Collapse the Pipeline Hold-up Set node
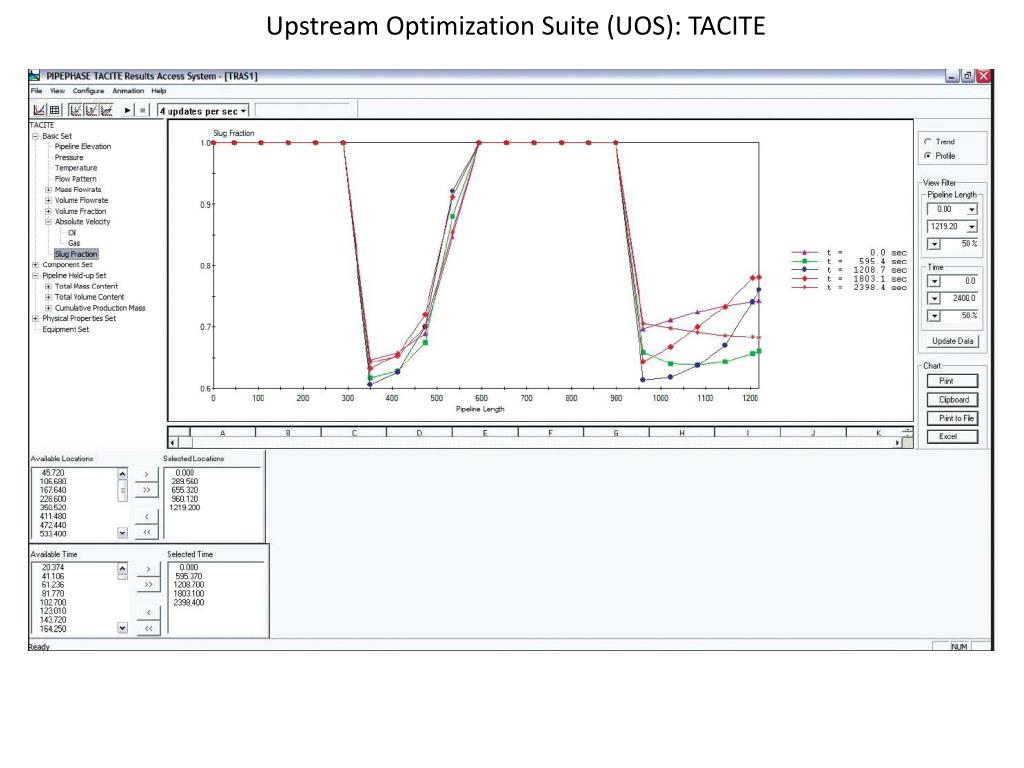This screenshot has height=768, width=1024. tap(36, 276)
